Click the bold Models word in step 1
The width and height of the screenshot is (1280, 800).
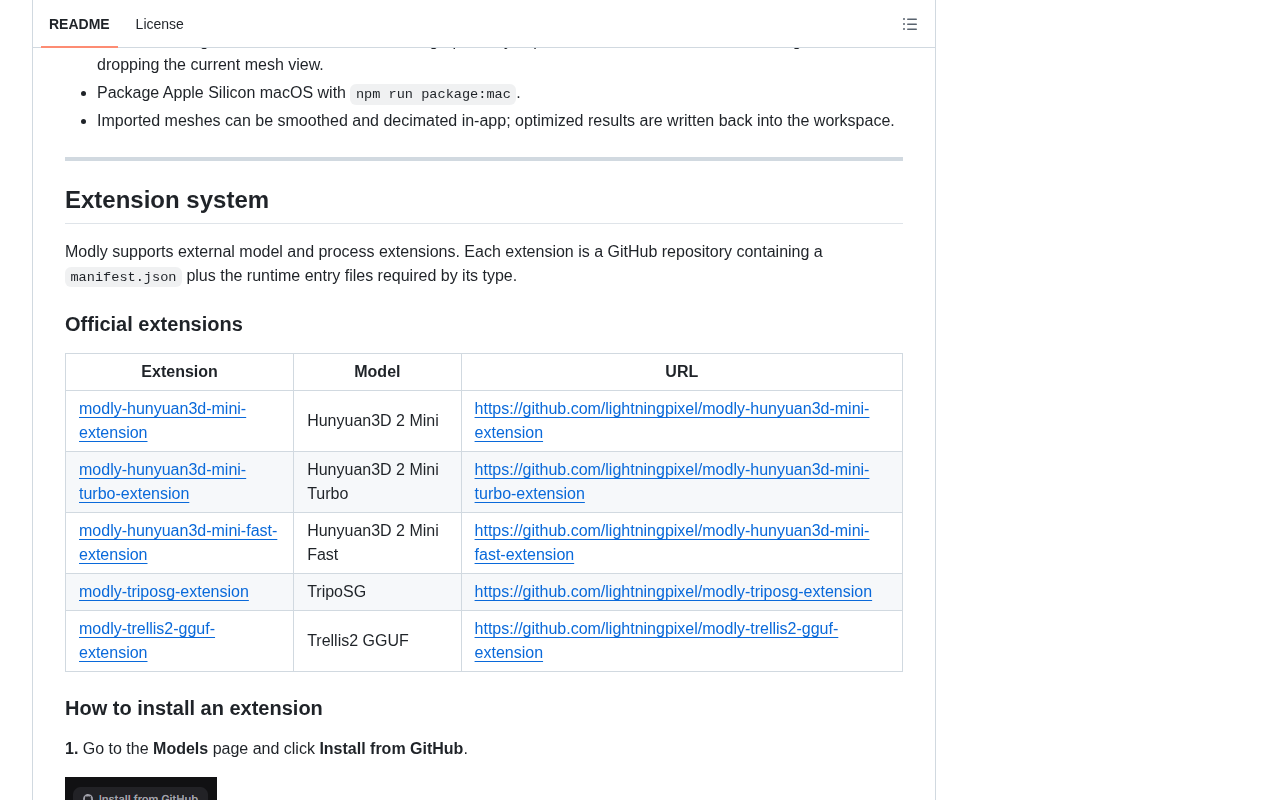point(180,749)
